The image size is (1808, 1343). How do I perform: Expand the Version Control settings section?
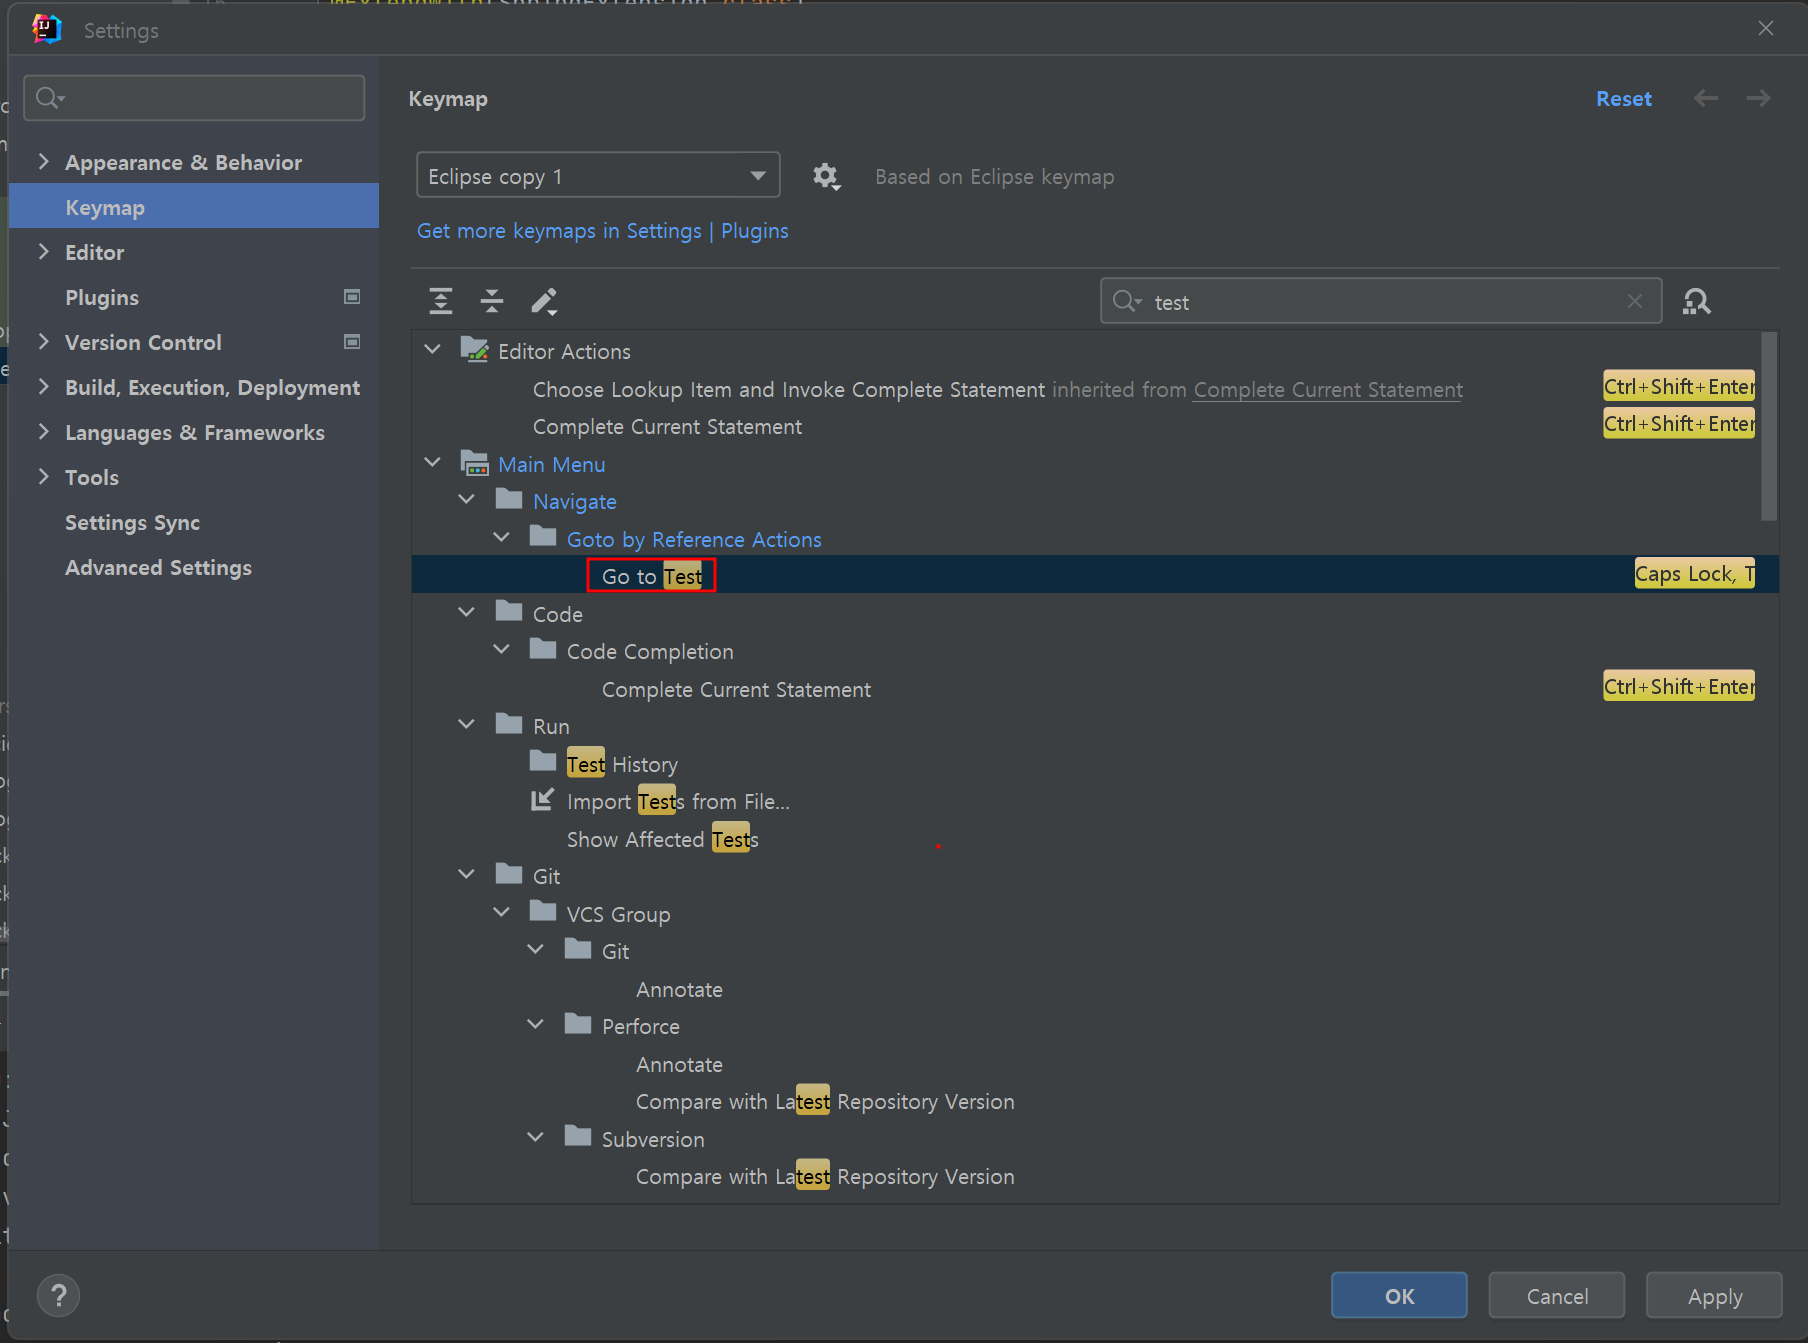(x=43, y=341)
